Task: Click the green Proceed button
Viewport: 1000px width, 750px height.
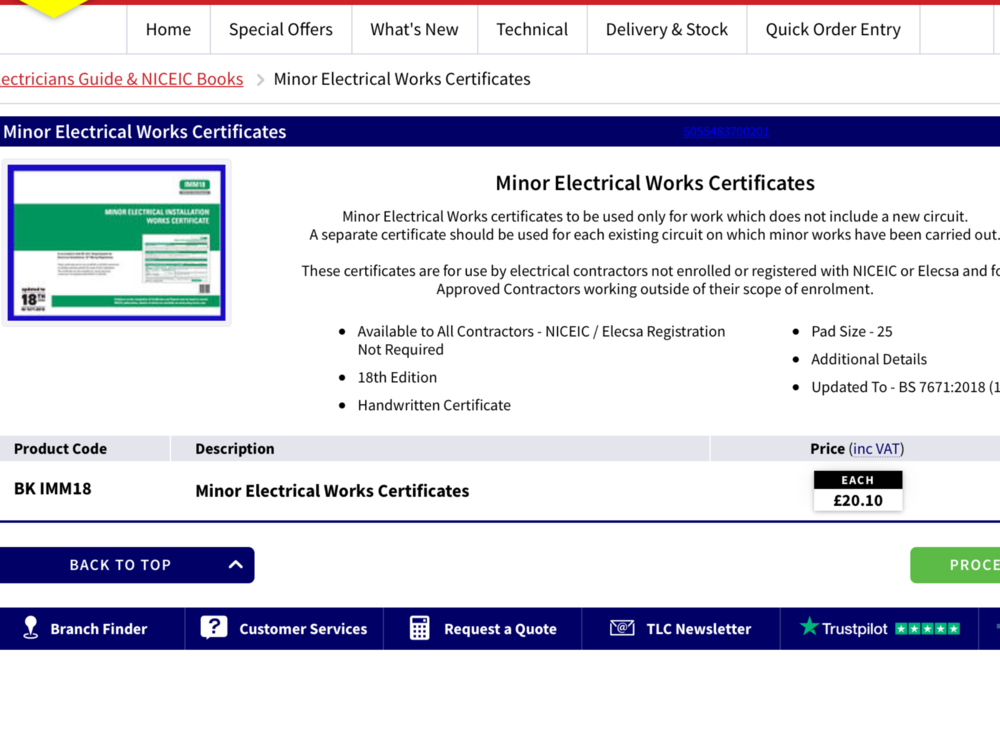Action: [x=955, y=565]
